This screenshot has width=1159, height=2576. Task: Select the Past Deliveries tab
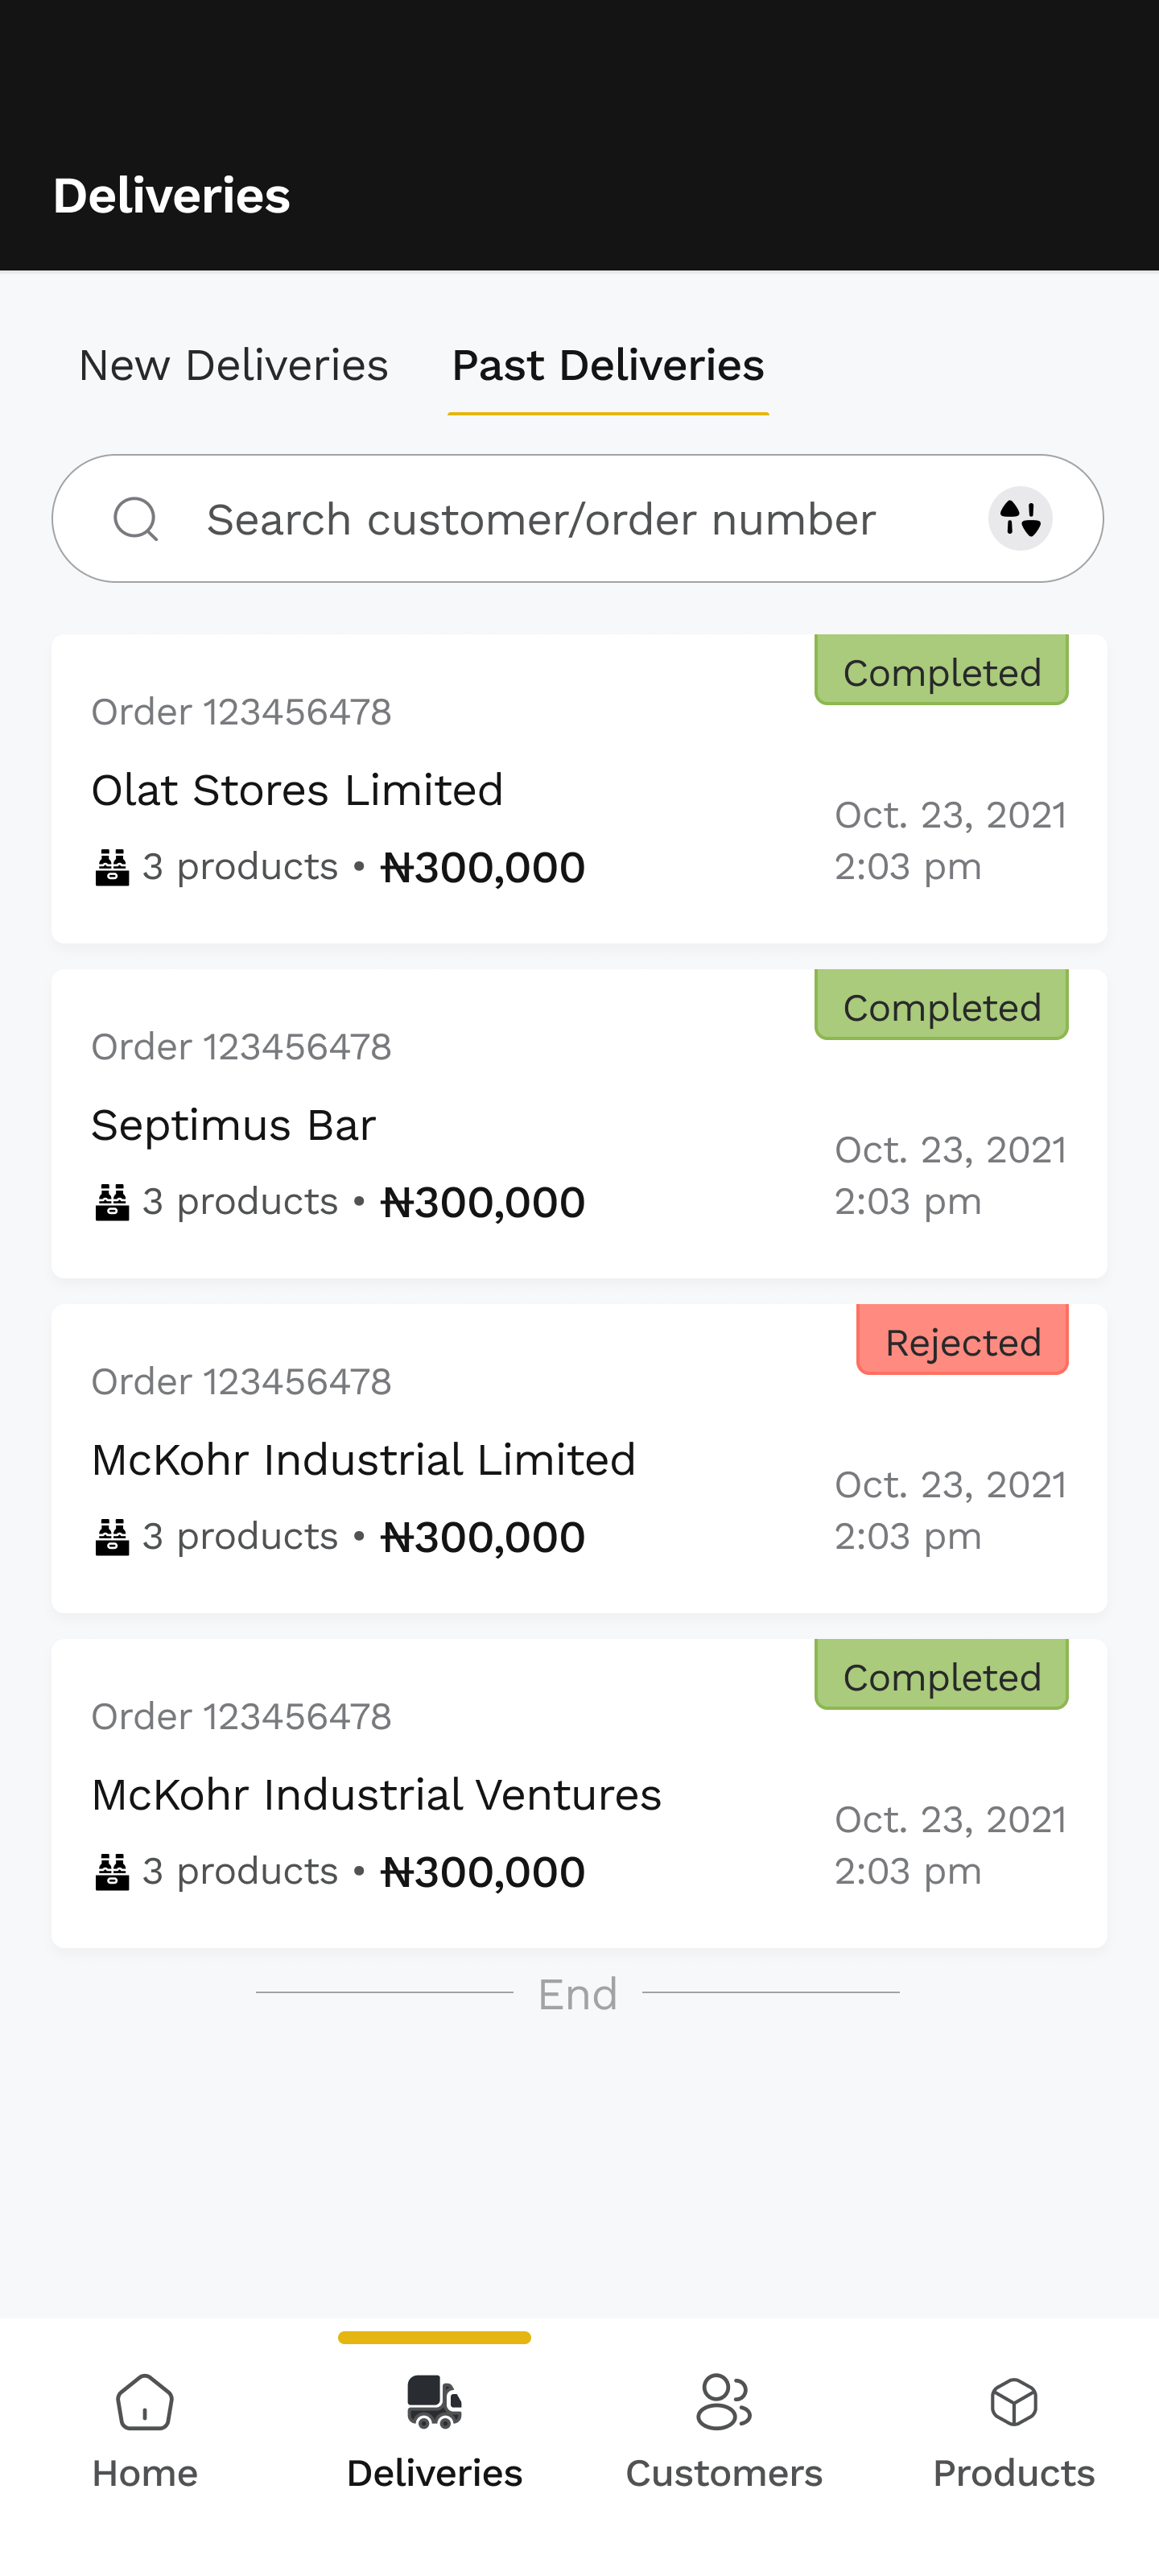click(x=608, y=366)
